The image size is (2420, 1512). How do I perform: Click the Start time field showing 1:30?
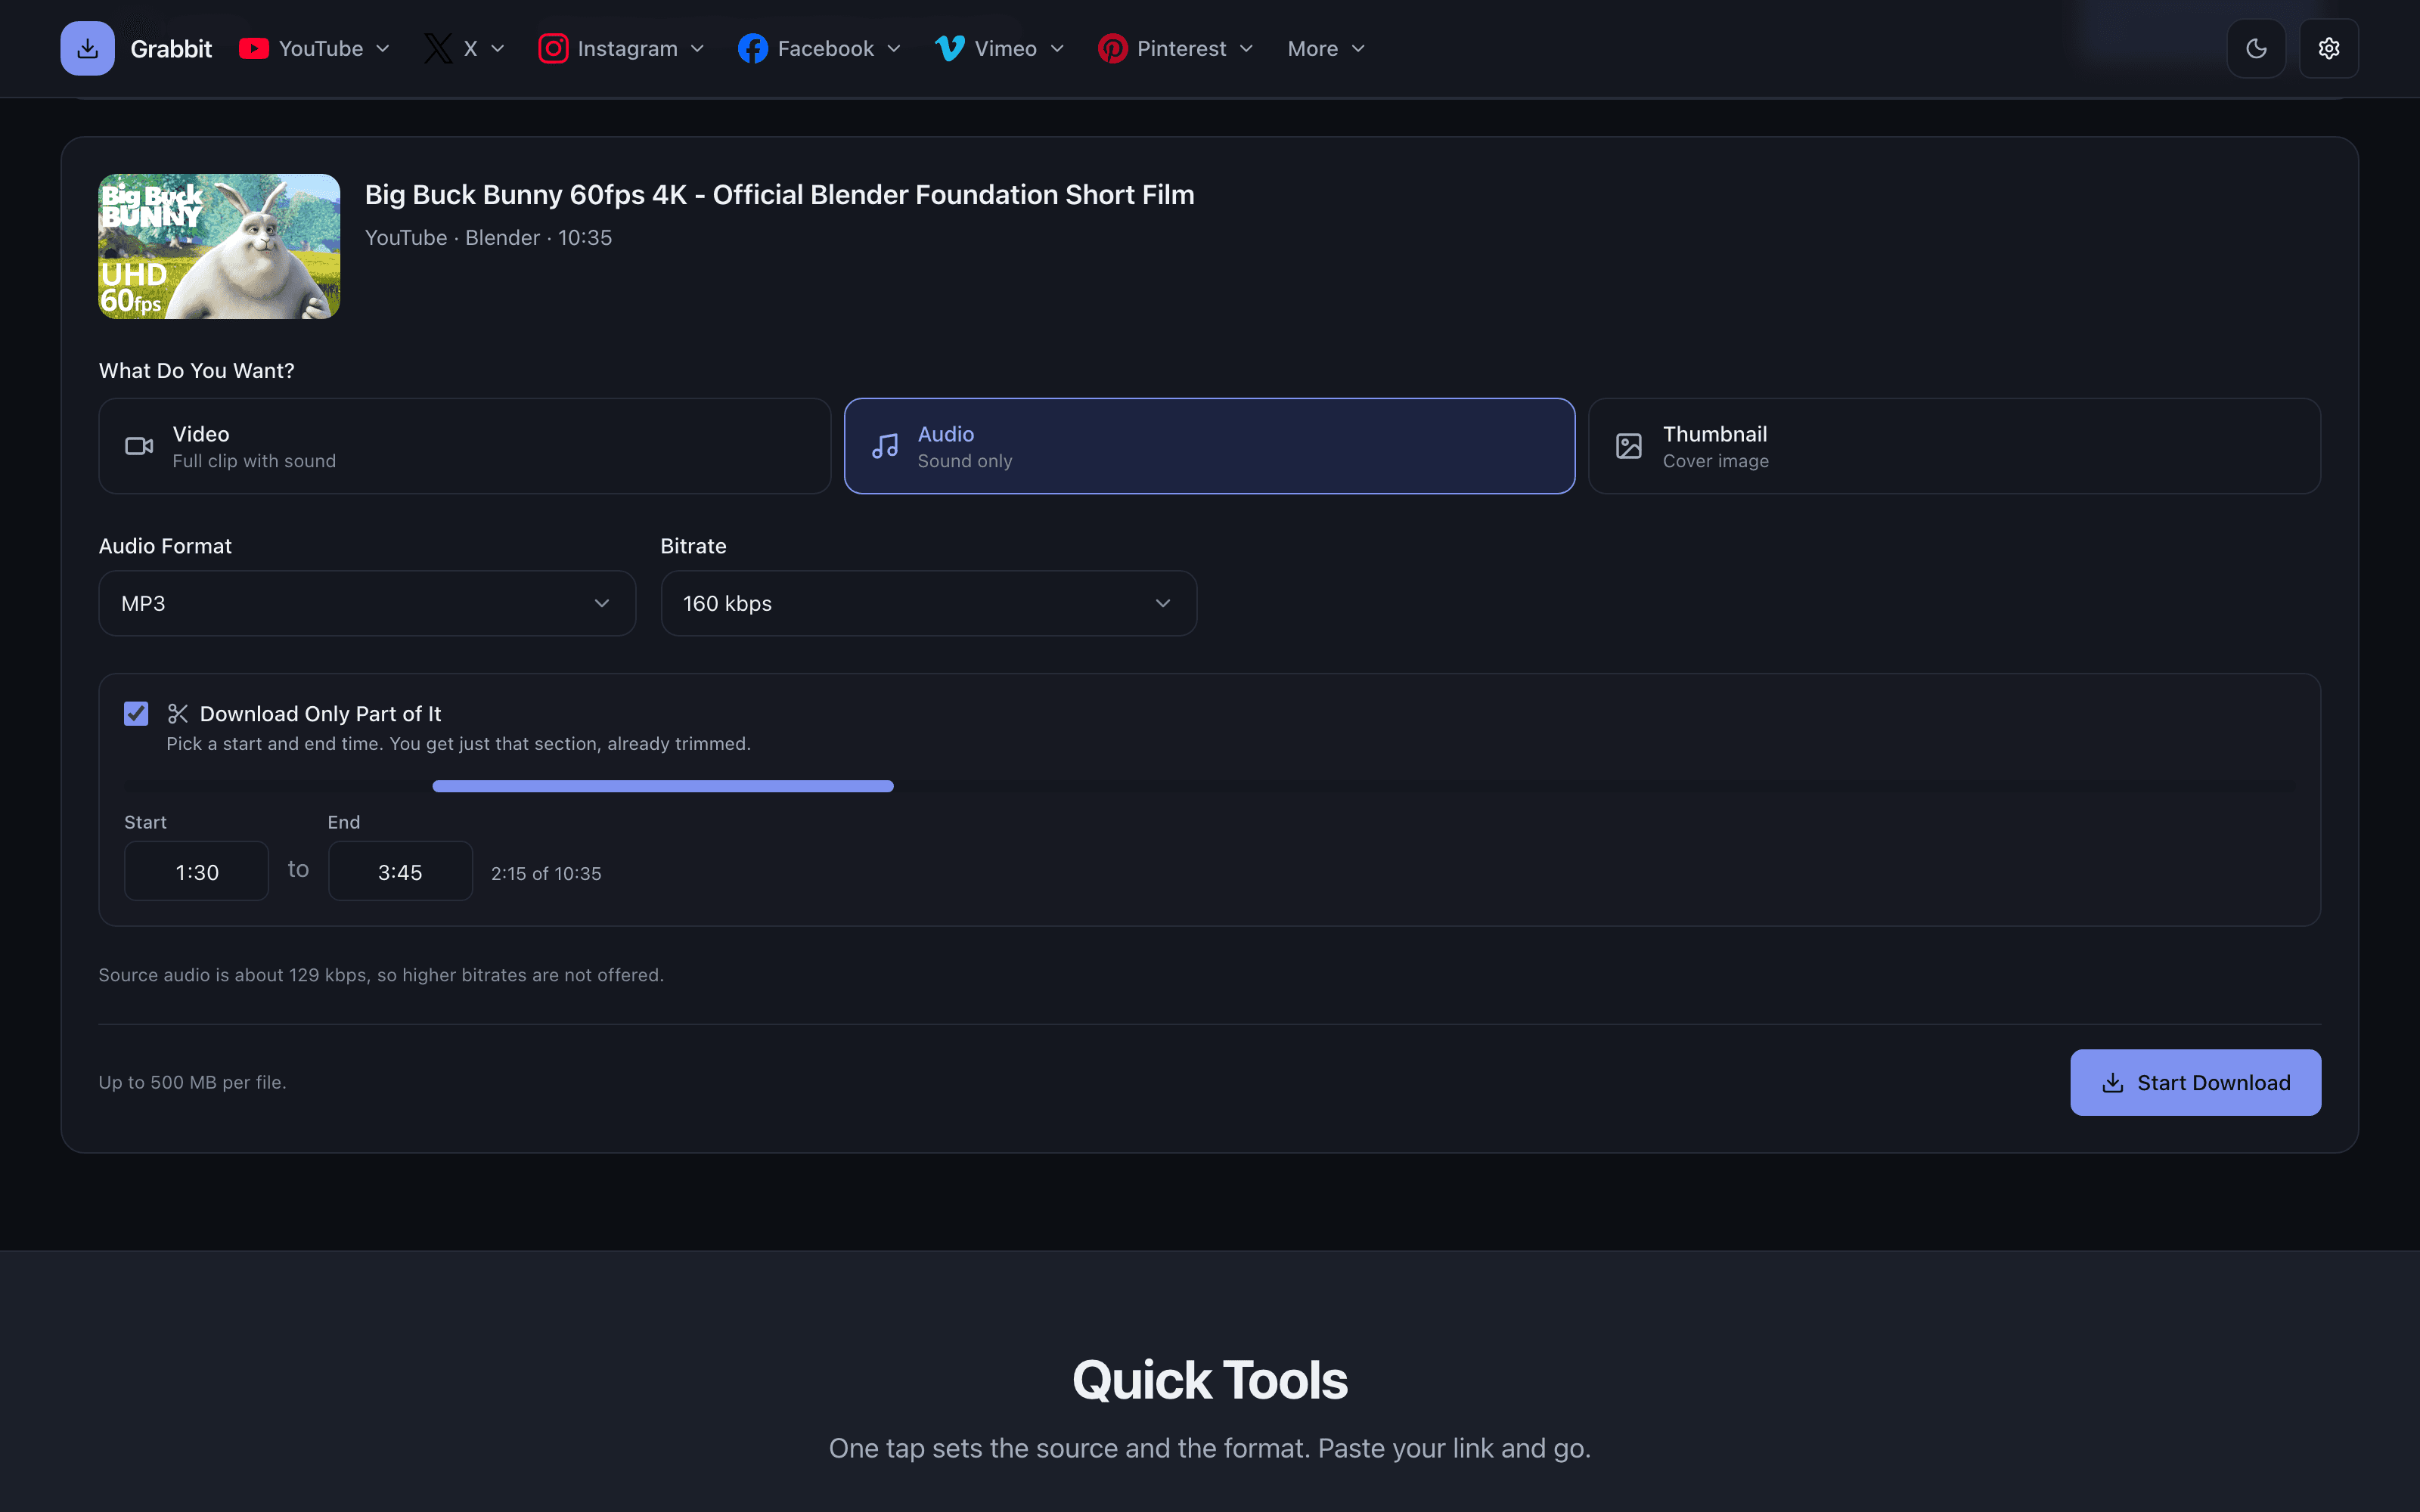(196, 871)
